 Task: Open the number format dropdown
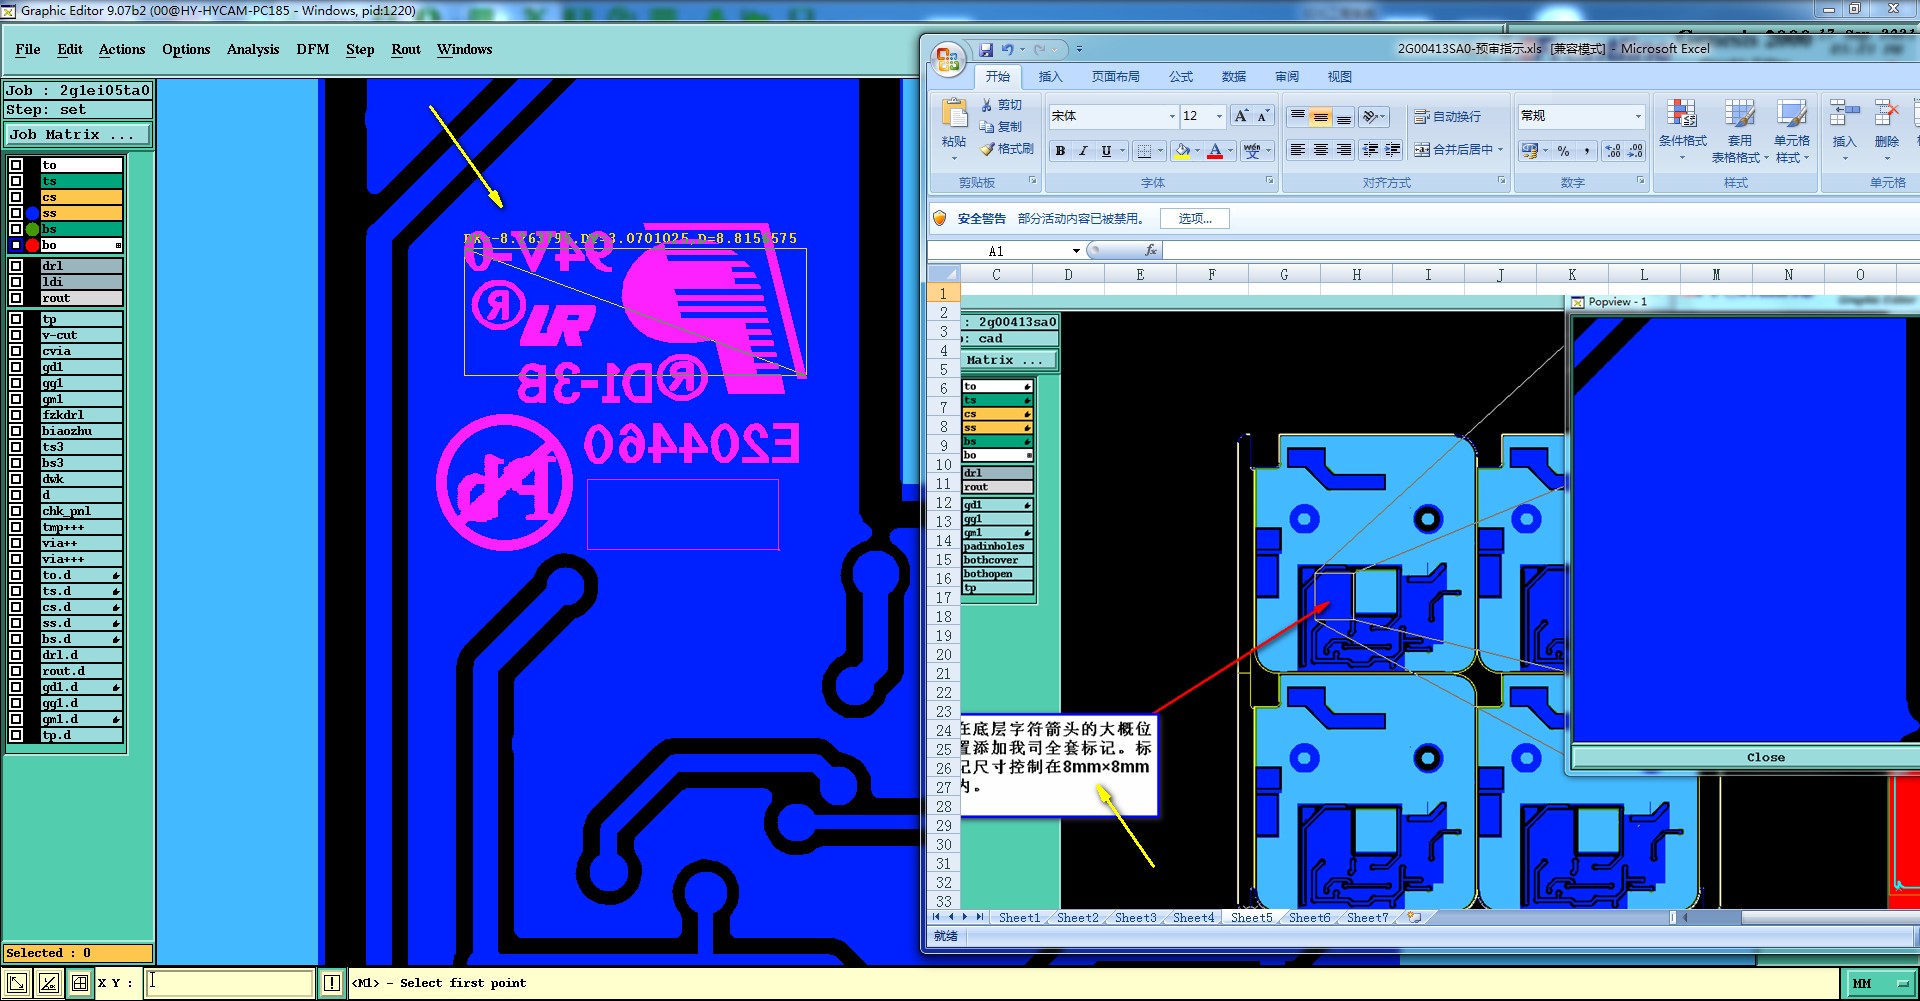1638,116
